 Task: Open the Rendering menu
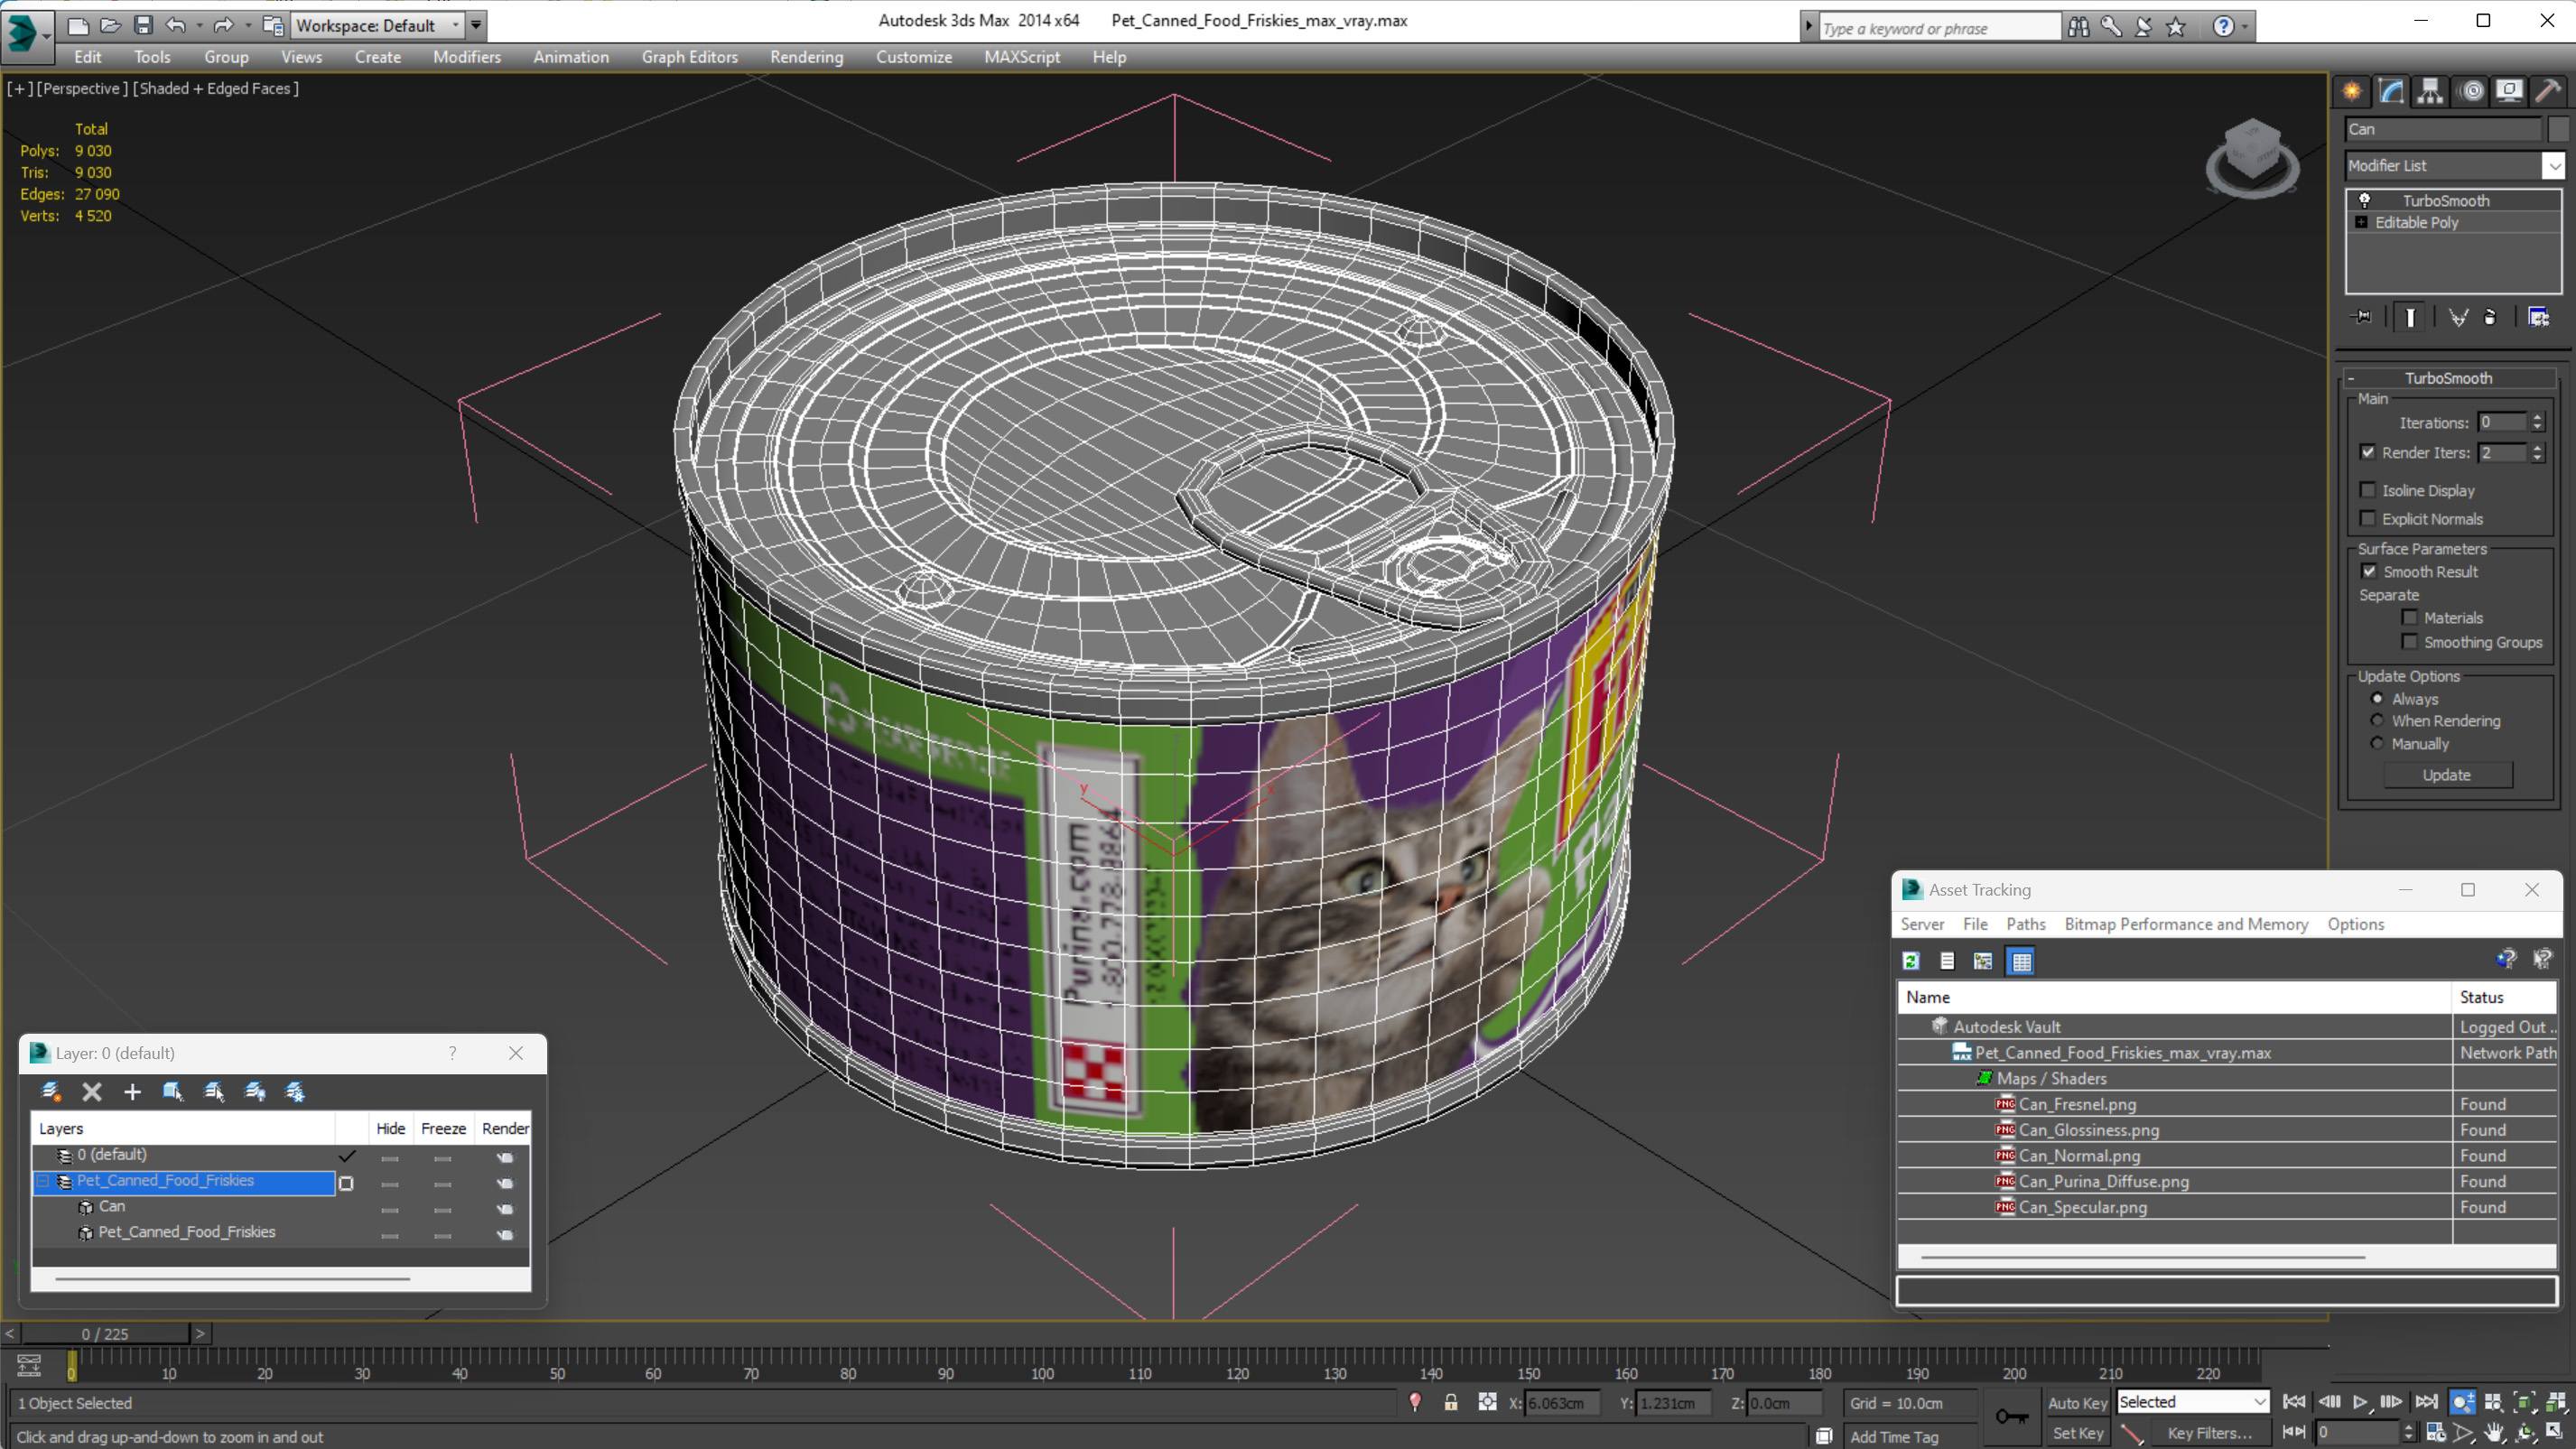click(x=806, y=57)
